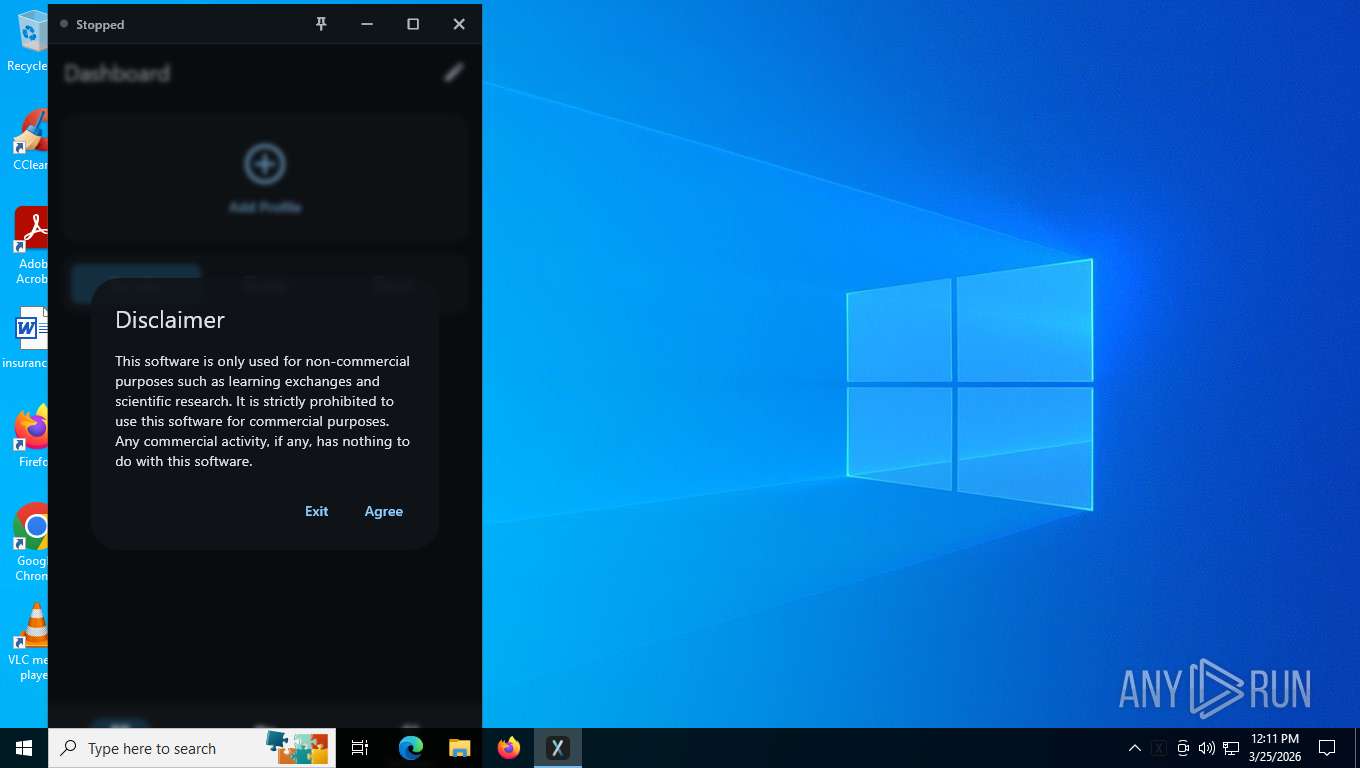The width and height of the screenshot is (1360, 768).
Task: Click the Disclaimer dialog title
Action: coord(170,320)
